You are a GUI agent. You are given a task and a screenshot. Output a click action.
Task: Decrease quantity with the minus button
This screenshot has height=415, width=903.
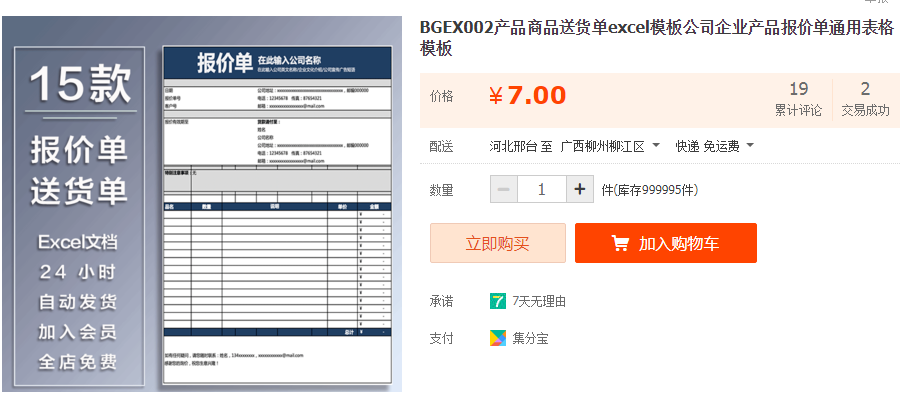tap(503, 189)
